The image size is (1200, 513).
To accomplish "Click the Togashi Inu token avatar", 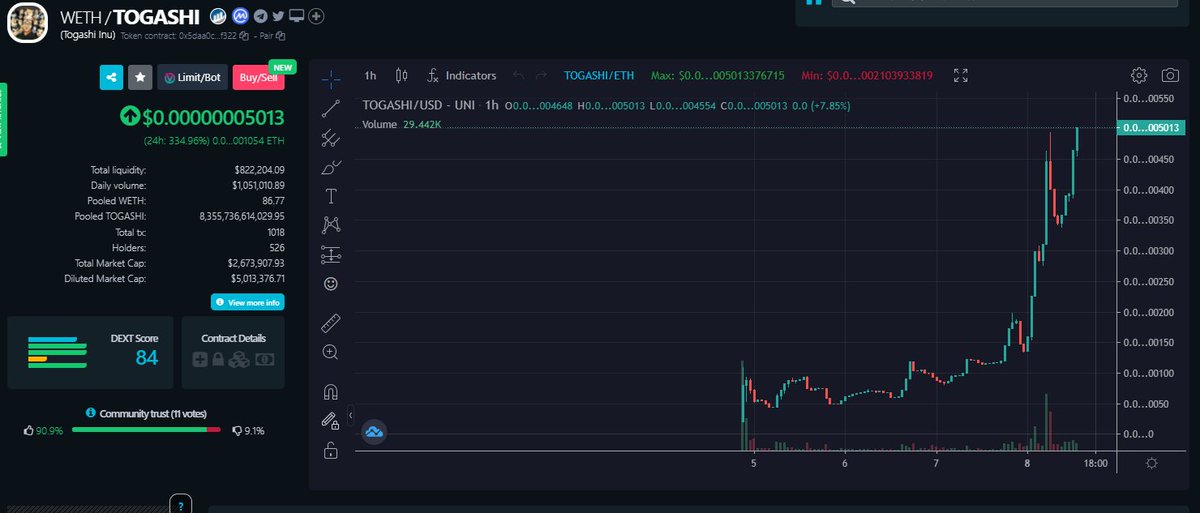I will [x=28, y=22].
